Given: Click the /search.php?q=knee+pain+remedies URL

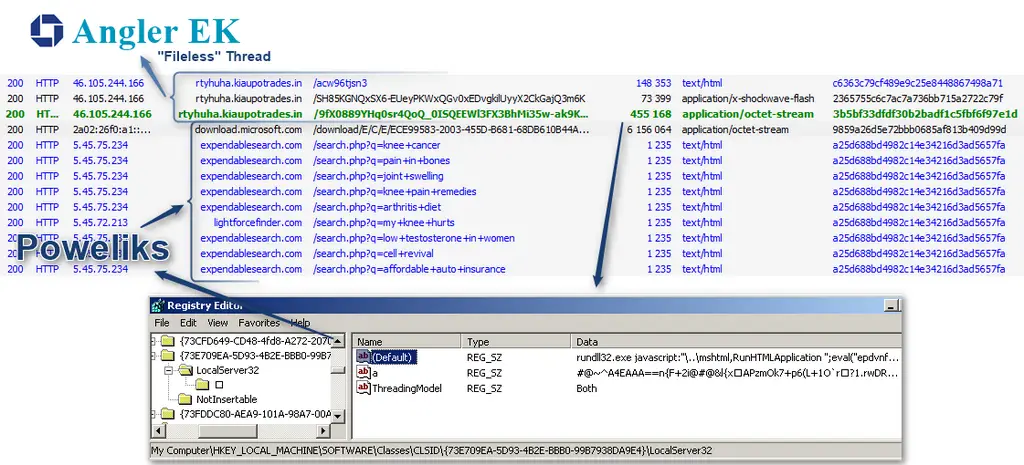Looking at the screenshot, I should [394, 191].
